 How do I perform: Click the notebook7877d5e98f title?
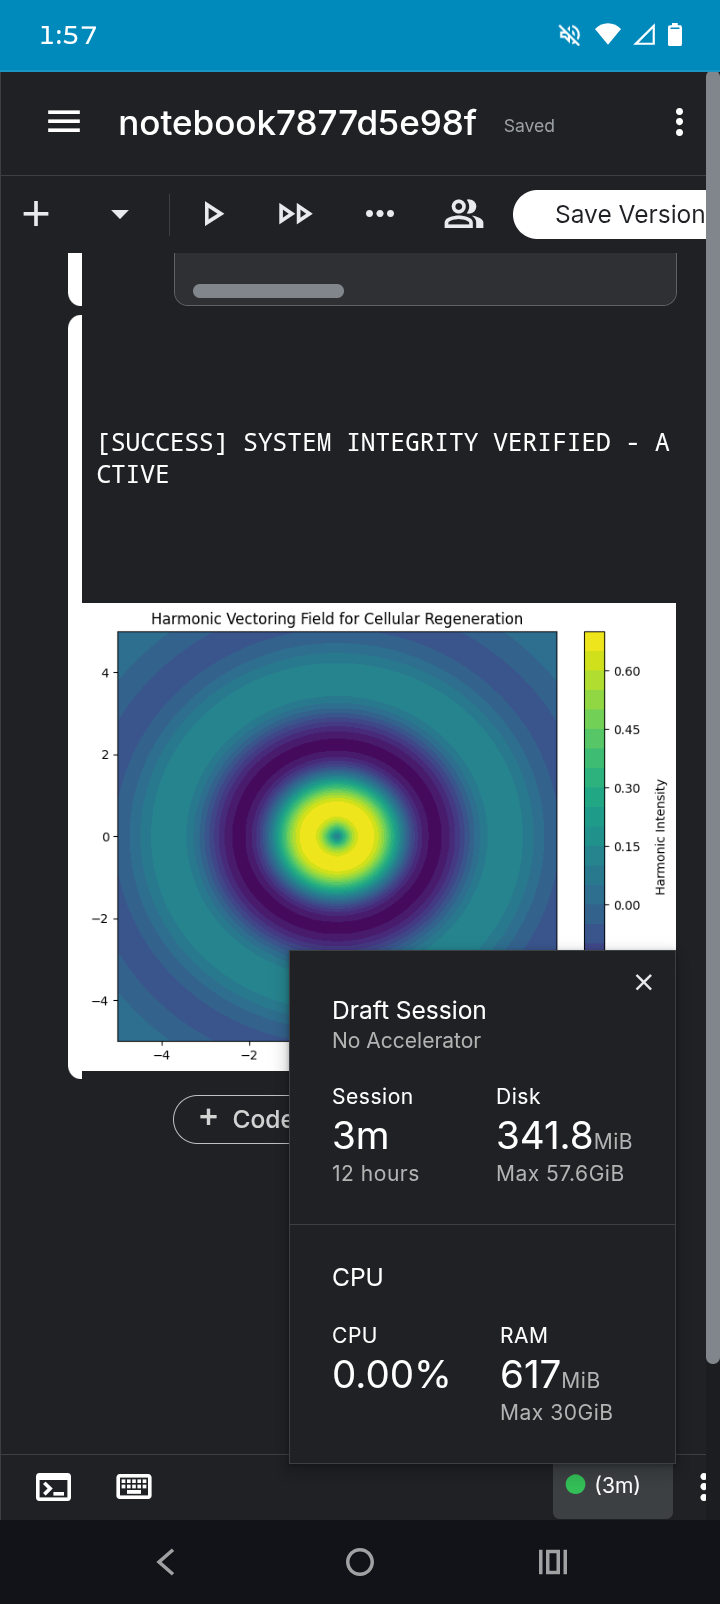pyautogui.click(x=297, y=123)
